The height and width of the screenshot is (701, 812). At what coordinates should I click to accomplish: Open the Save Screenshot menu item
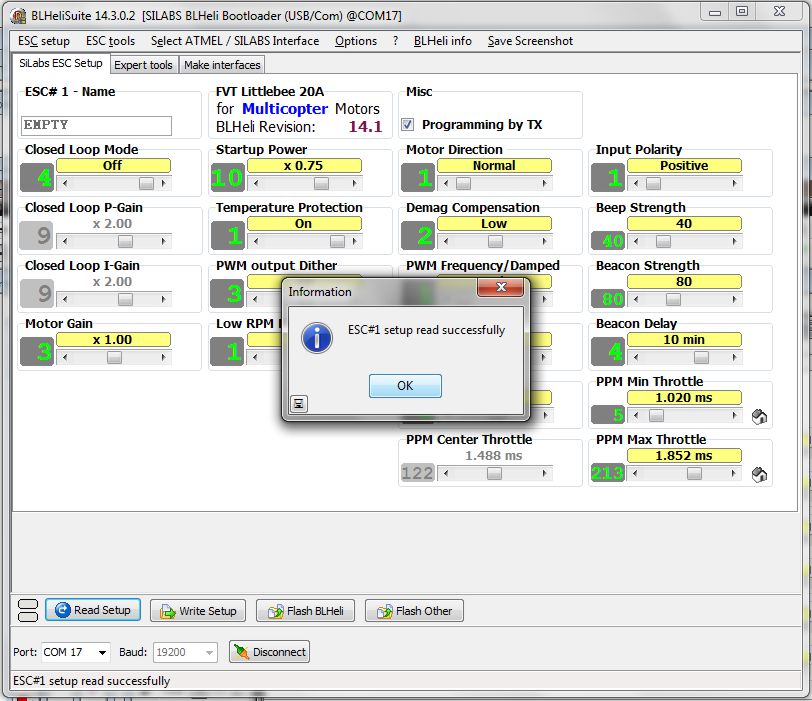530,41
